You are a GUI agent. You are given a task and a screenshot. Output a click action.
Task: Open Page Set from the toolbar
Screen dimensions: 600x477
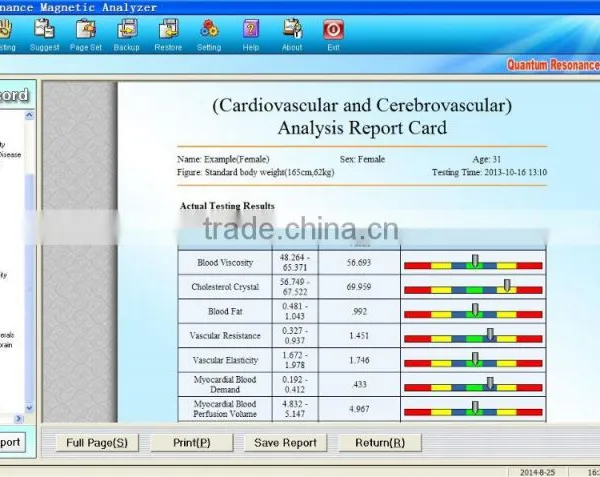point(86,34)
